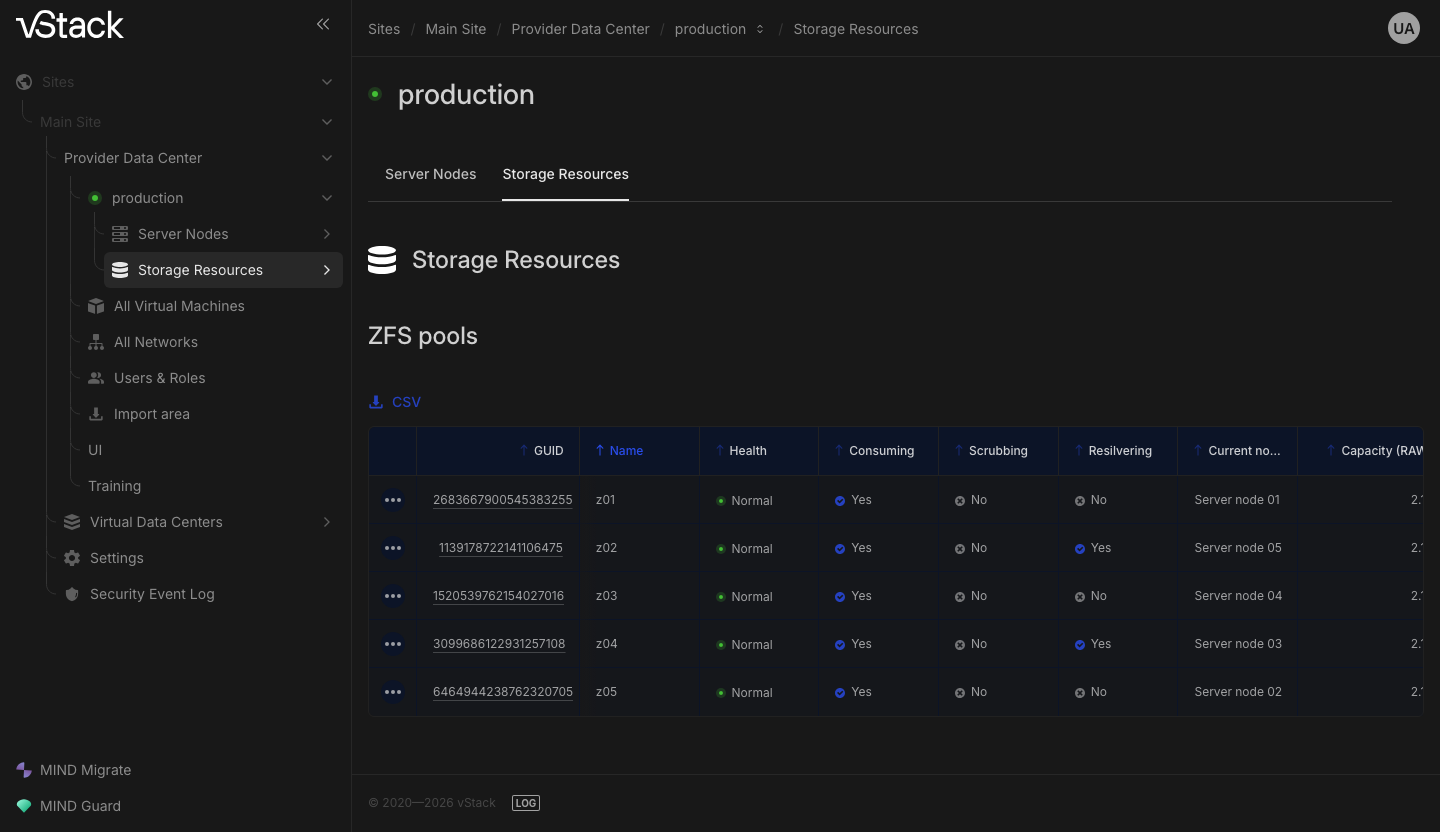Click Import area download icon
Image resolution: width=1440 pixels, height=832 pixels.
[x=96, y=414]
